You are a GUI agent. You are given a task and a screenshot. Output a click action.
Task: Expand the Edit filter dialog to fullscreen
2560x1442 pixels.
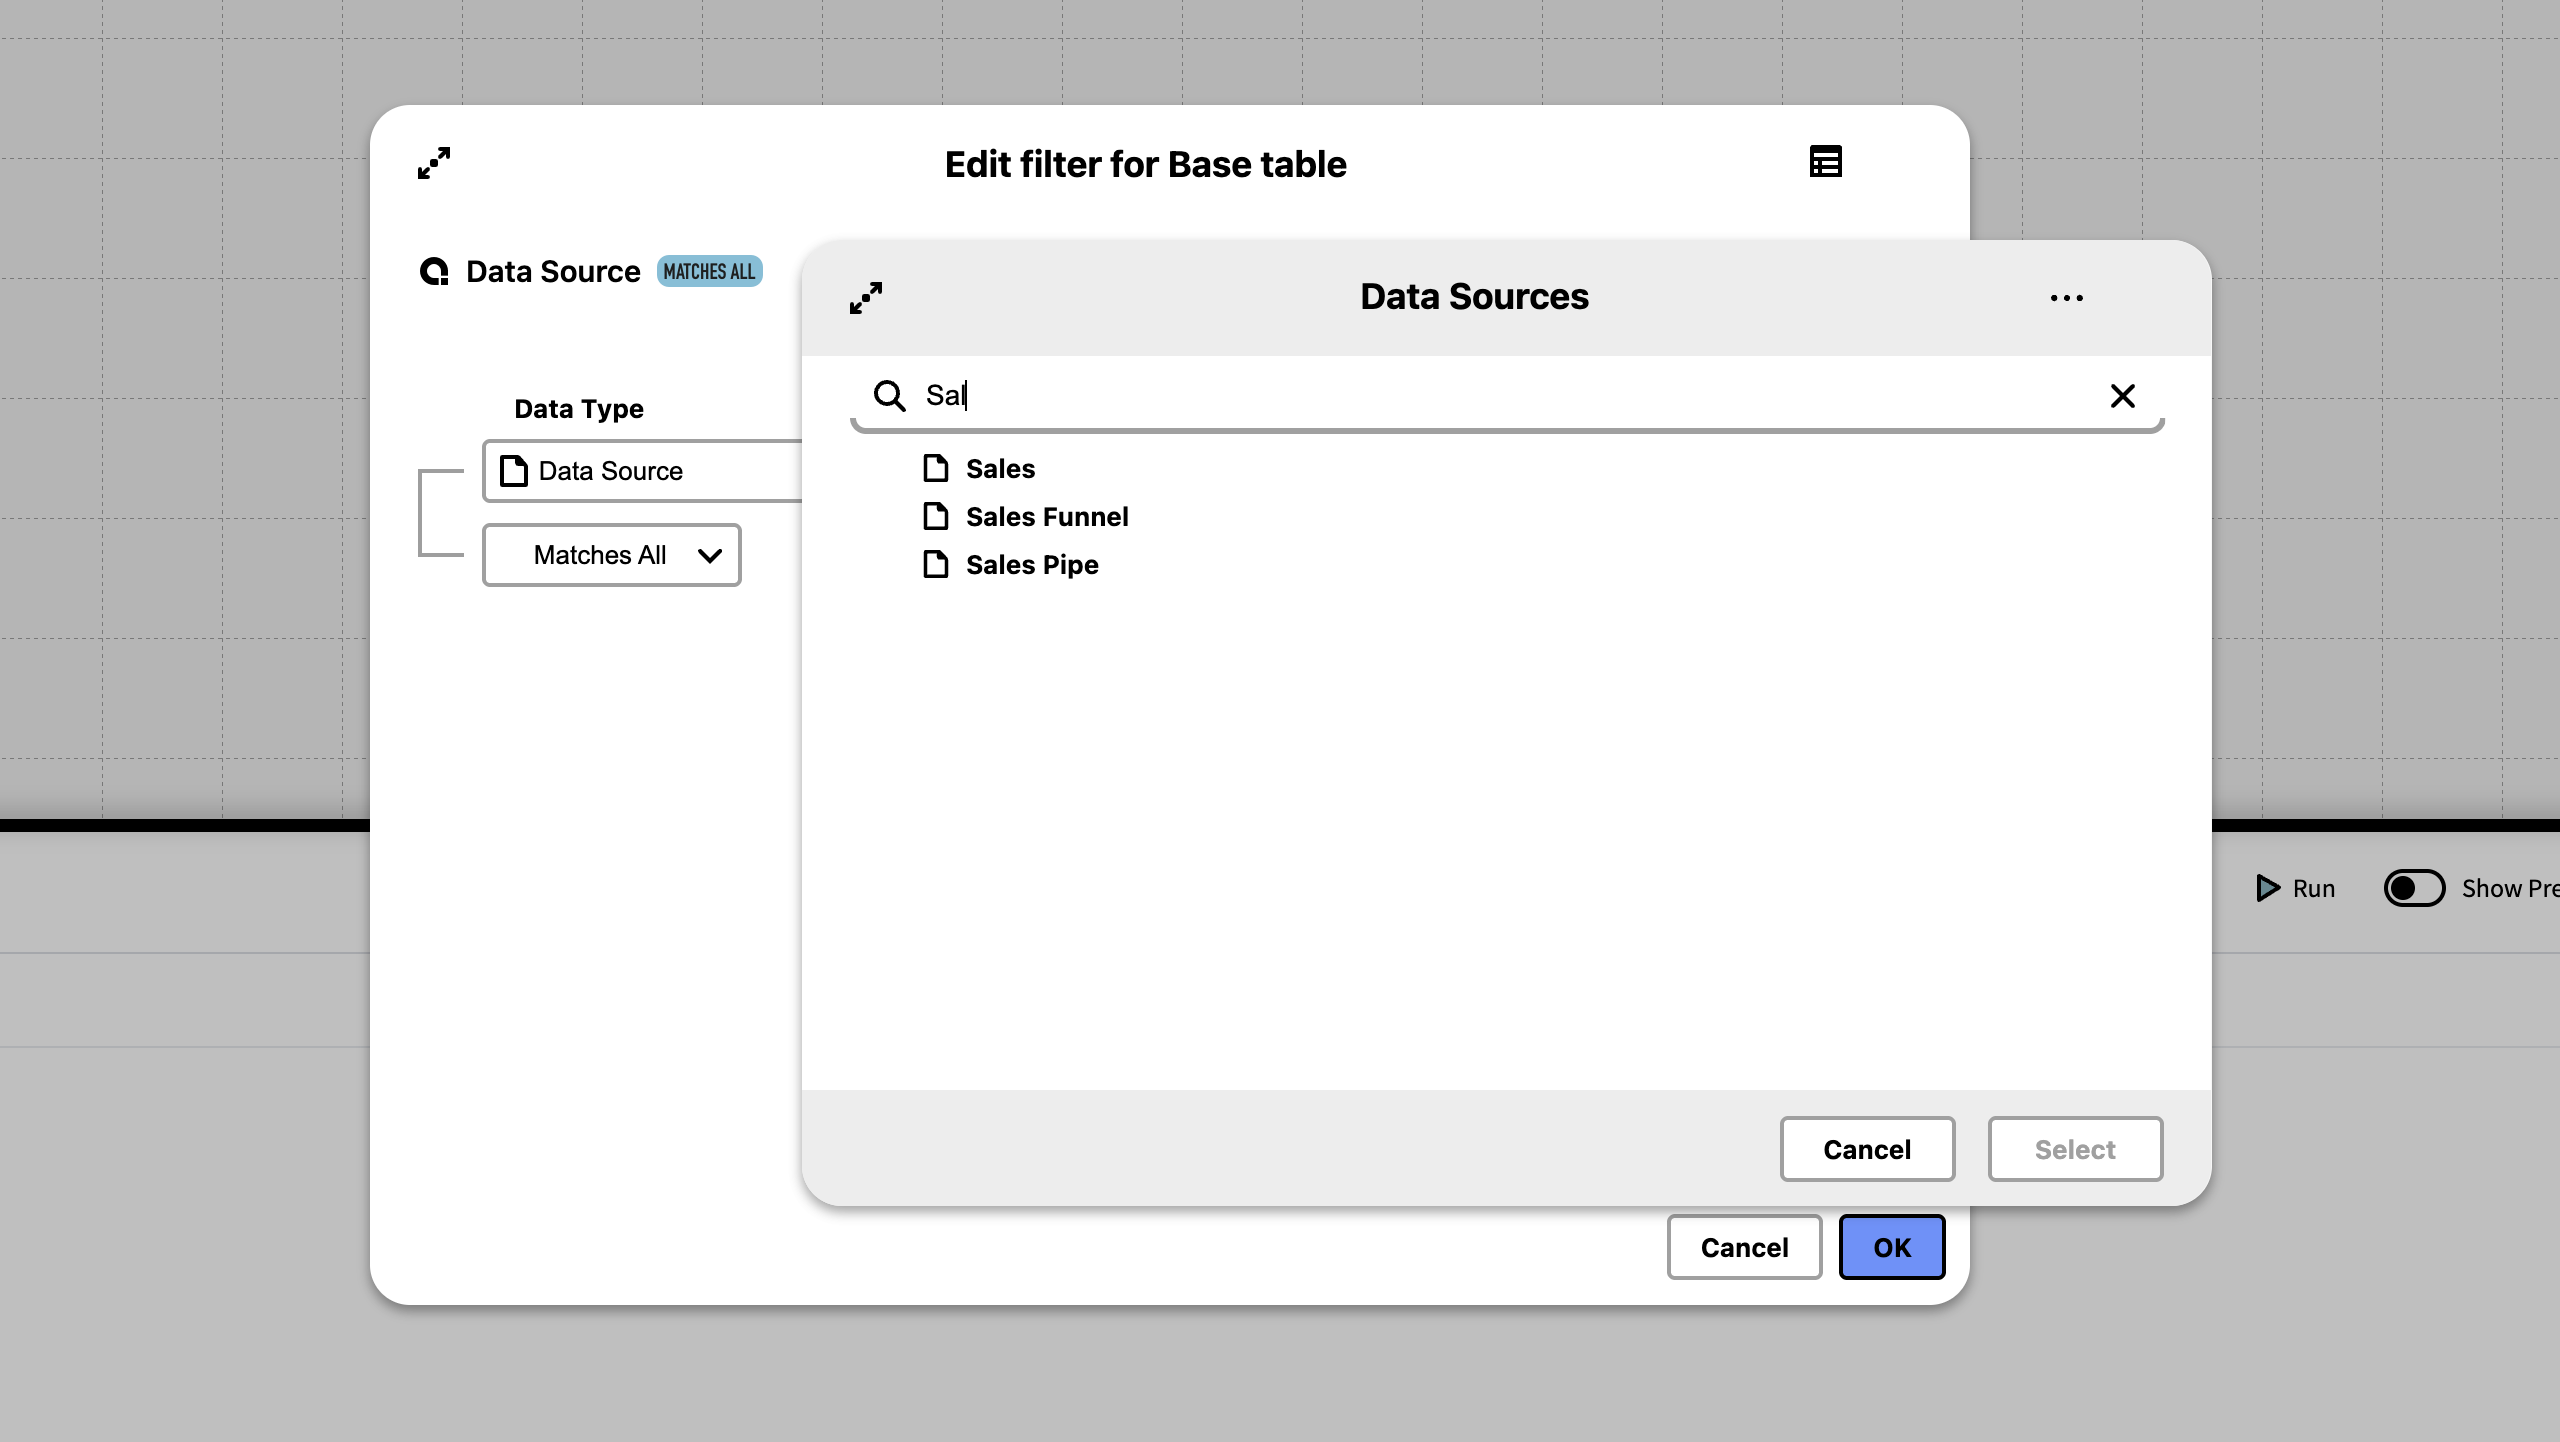tap(434, 163)
